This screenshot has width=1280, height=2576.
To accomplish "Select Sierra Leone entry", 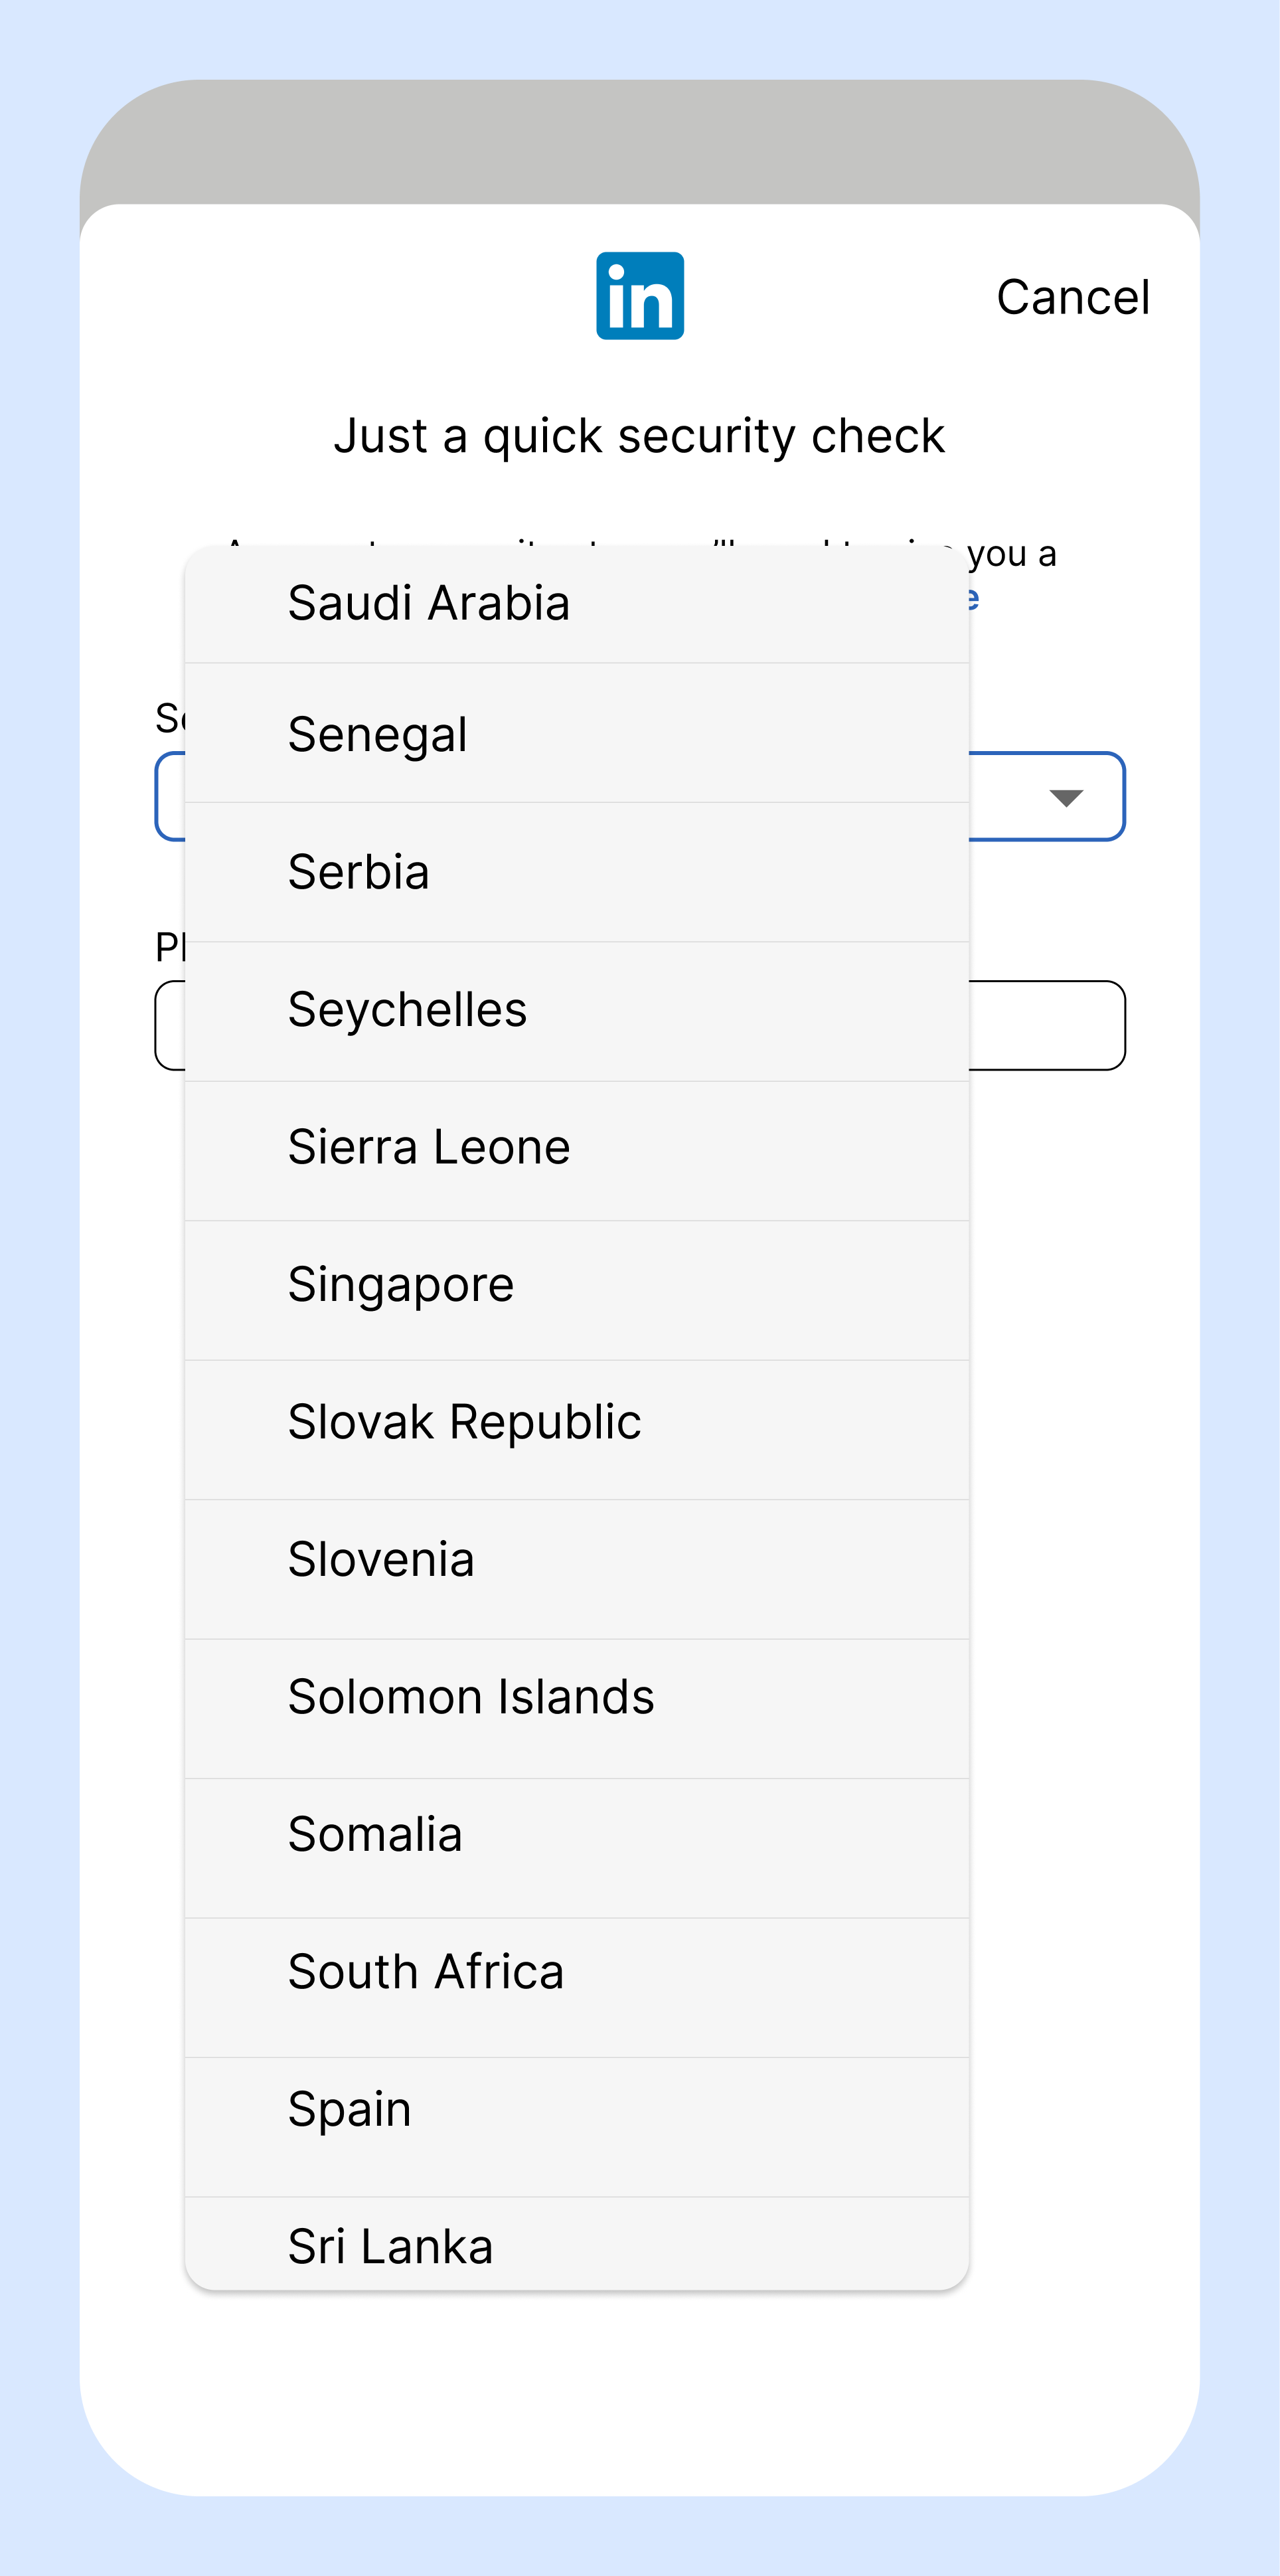I will (x=577, y=1150).
